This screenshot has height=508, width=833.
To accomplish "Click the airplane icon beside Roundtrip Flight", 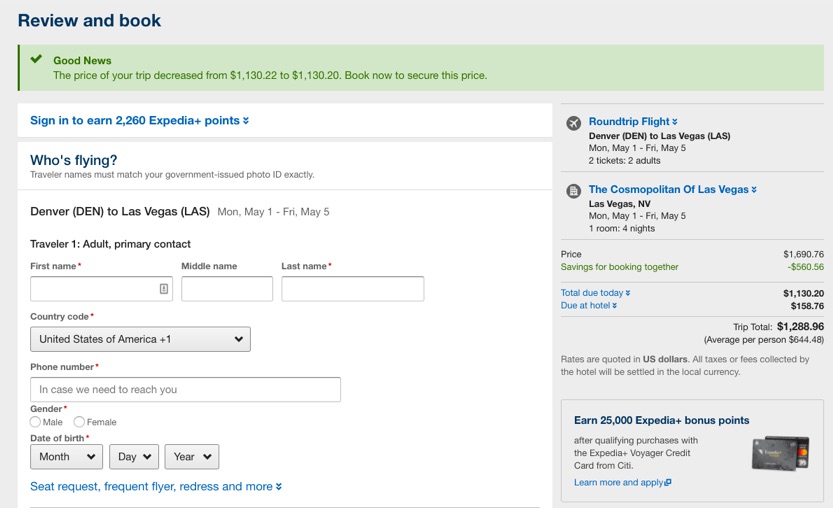I will click(x=573, y=123).
